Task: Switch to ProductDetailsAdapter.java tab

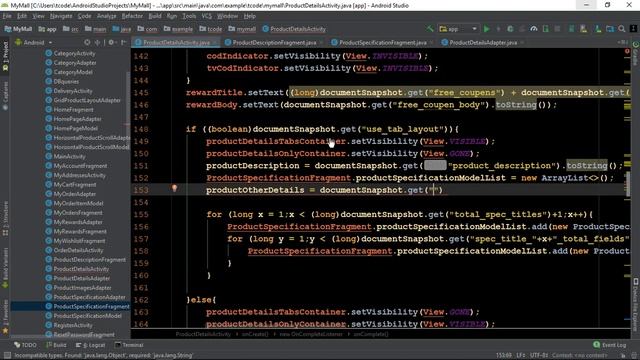Action: click(x=483, y=42)
